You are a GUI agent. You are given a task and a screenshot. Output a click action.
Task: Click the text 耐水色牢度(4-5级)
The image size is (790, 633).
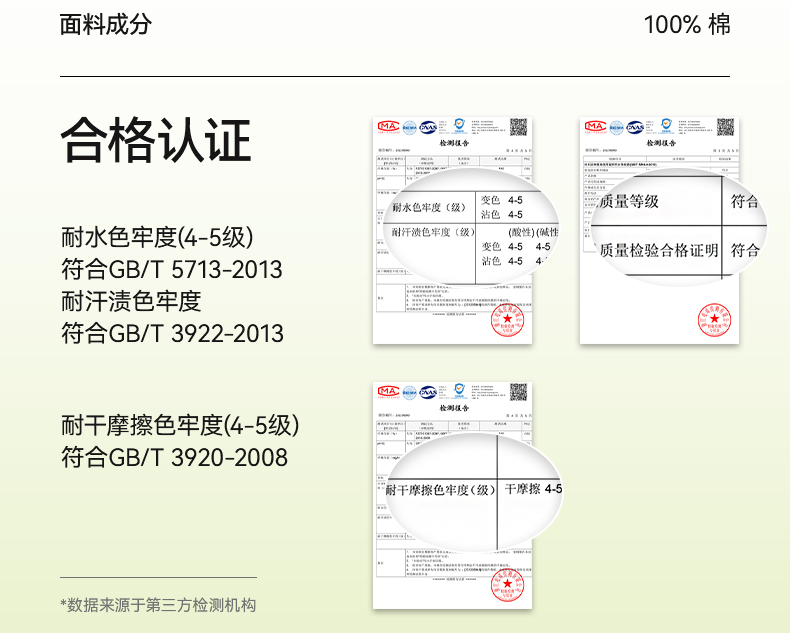[x=157, y=237]
